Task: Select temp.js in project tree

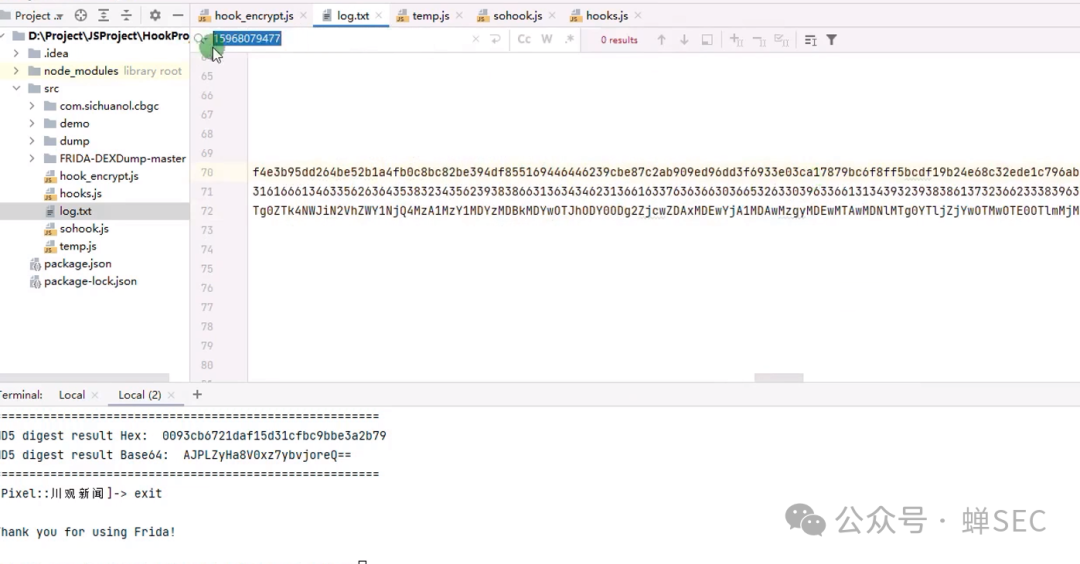Action: pos(77,247)
